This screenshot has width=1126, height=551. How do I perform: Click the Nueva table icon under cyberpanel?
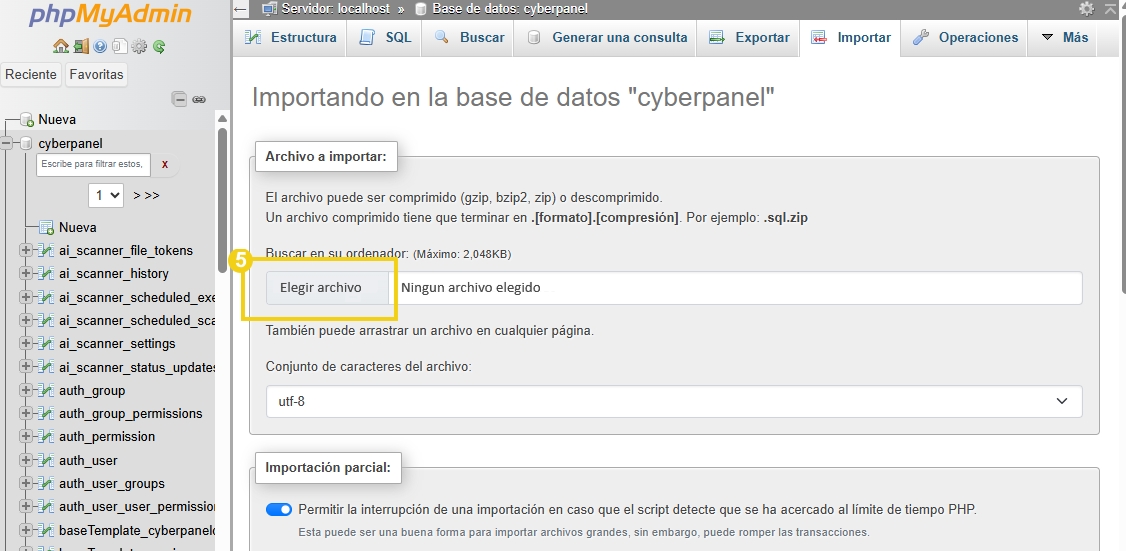tap(47, 227)
